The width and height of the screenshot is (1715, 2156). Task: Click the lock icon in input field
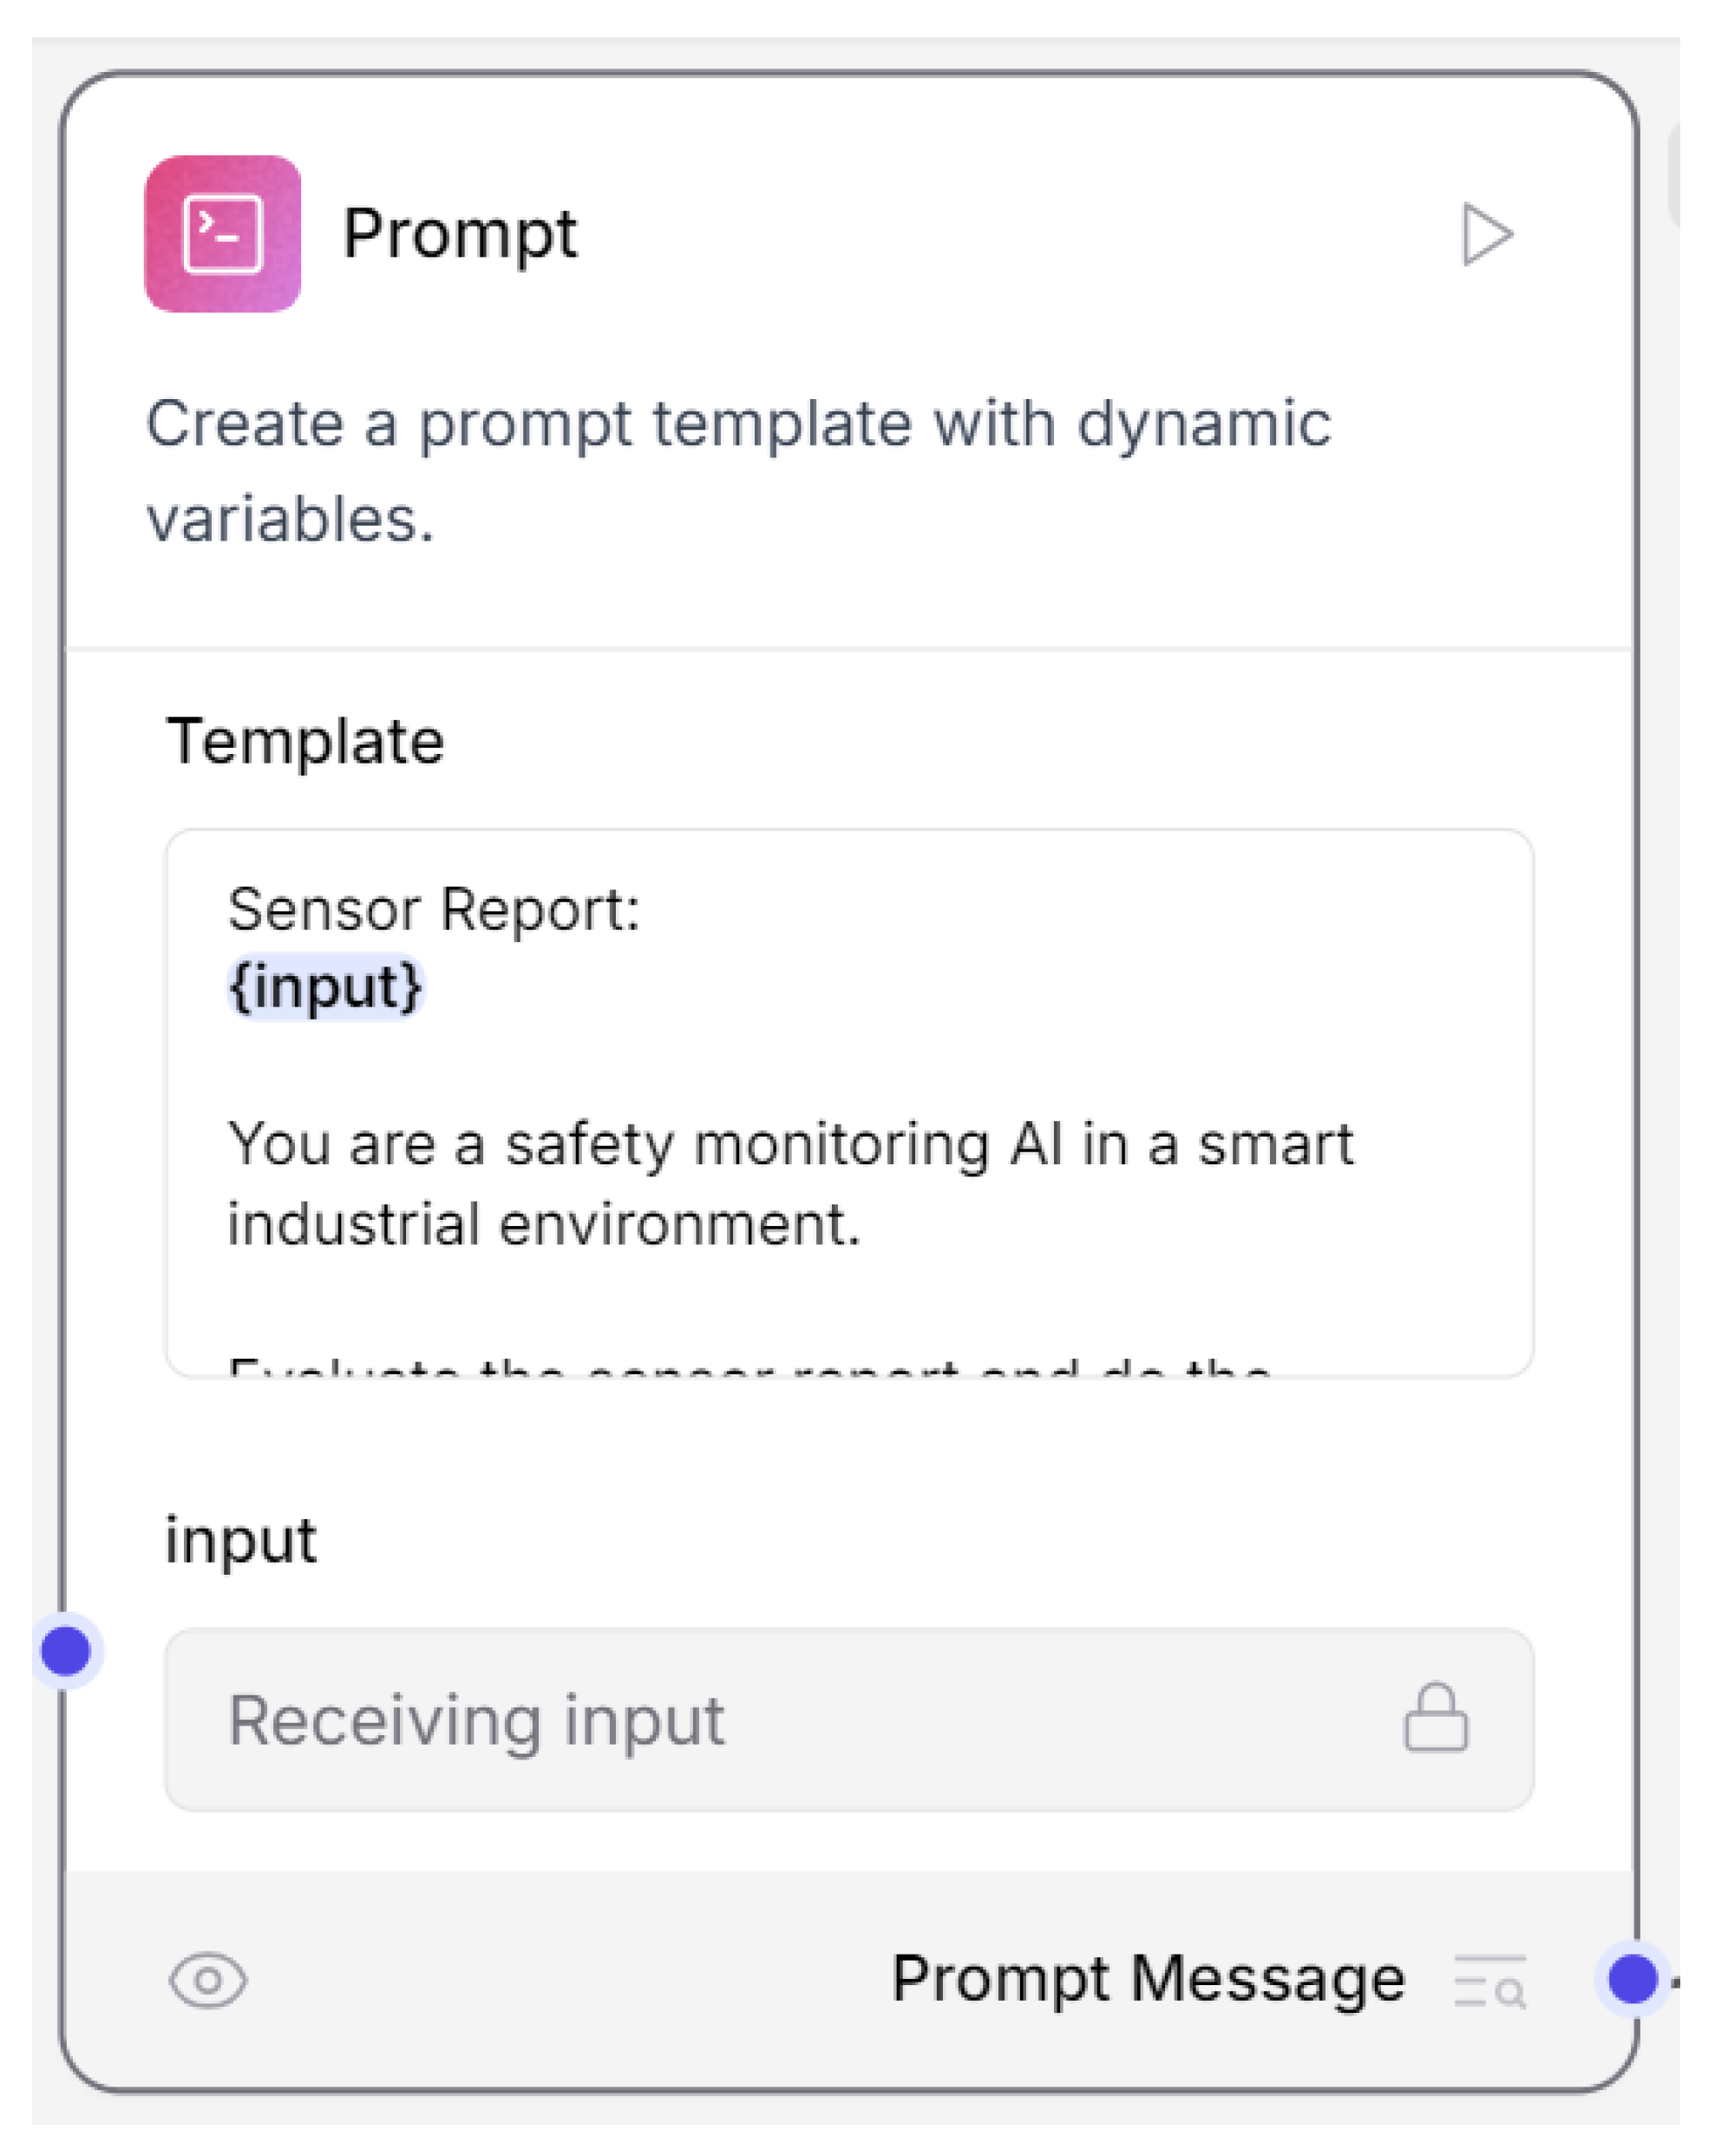[x=1435, y=1718]
